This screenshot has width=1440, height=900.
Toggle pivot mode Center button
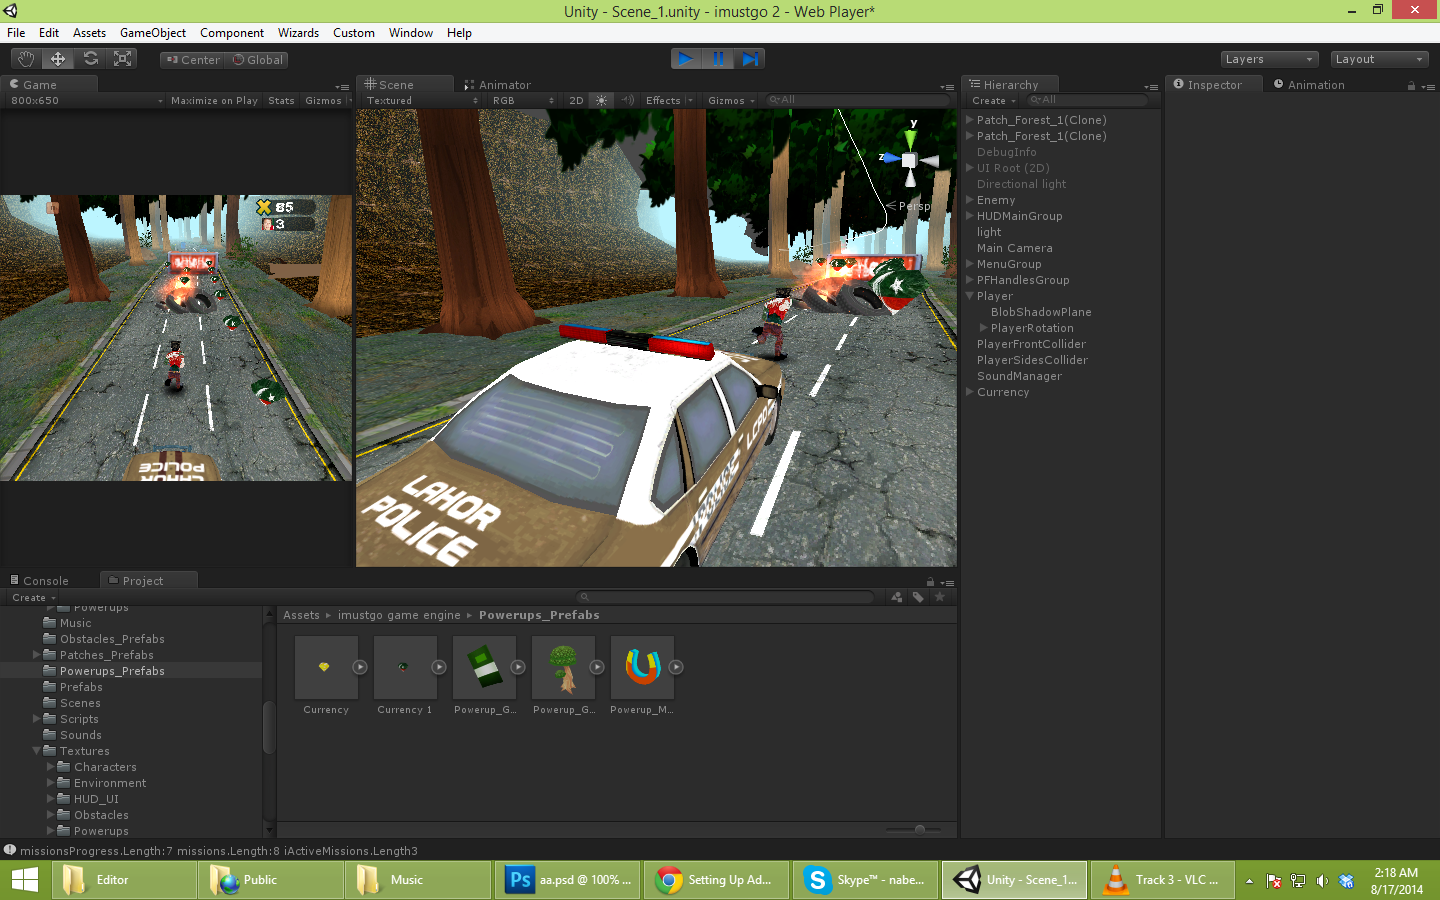[x=192, y=60]
